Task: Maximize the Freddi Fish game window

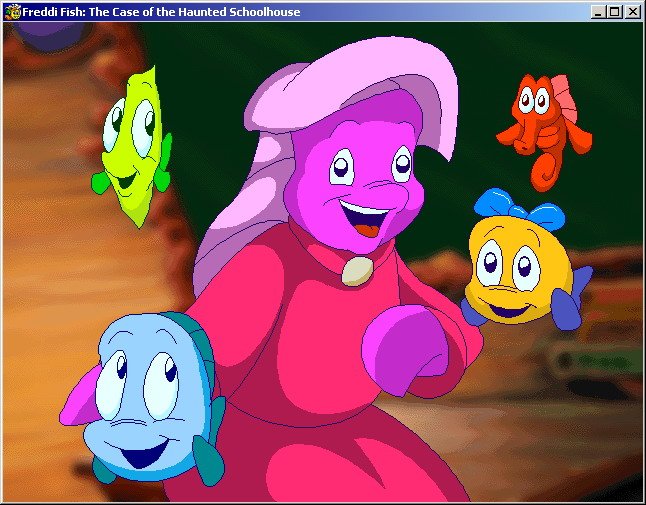Action: pos(614,12)
